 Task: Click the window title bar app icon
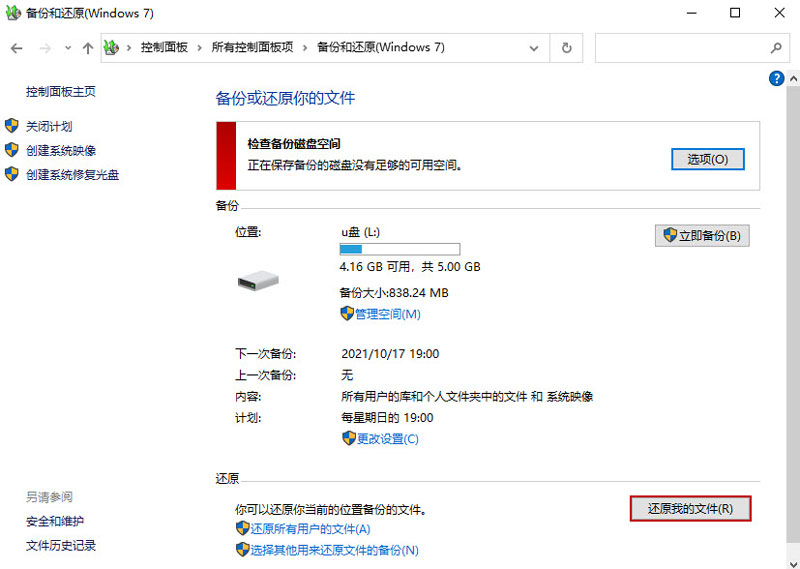pos(13,13)
